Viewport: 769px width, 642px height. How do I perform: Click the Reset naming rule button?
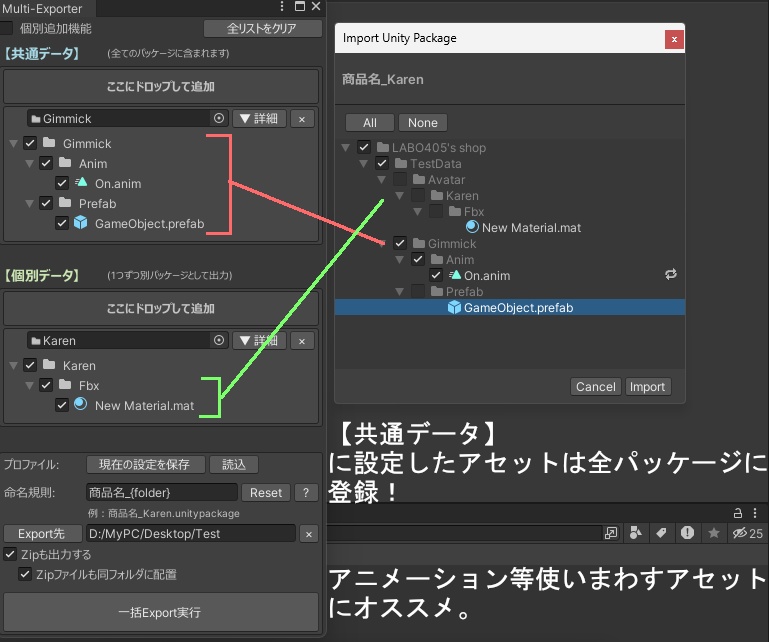tap(266, 492)
